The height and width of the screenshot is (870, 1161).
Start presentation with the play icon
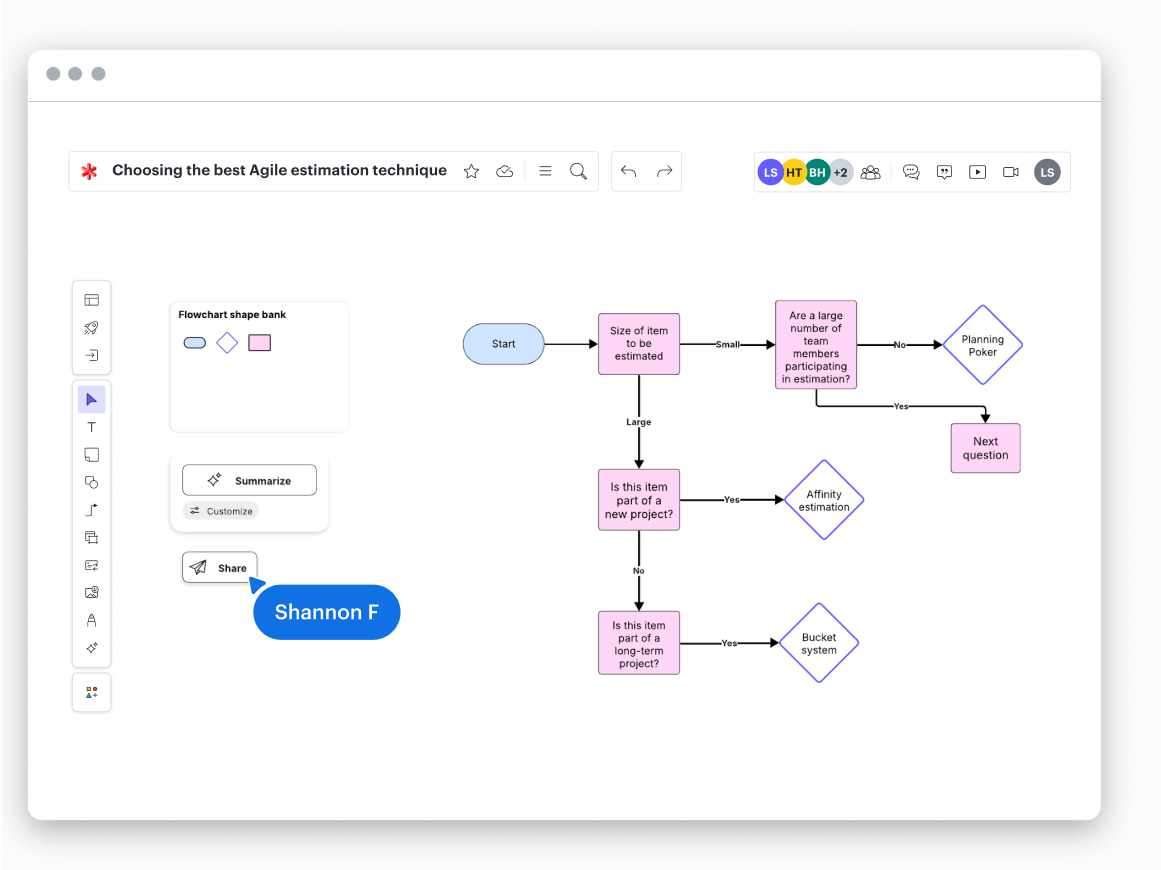(977, 172)
